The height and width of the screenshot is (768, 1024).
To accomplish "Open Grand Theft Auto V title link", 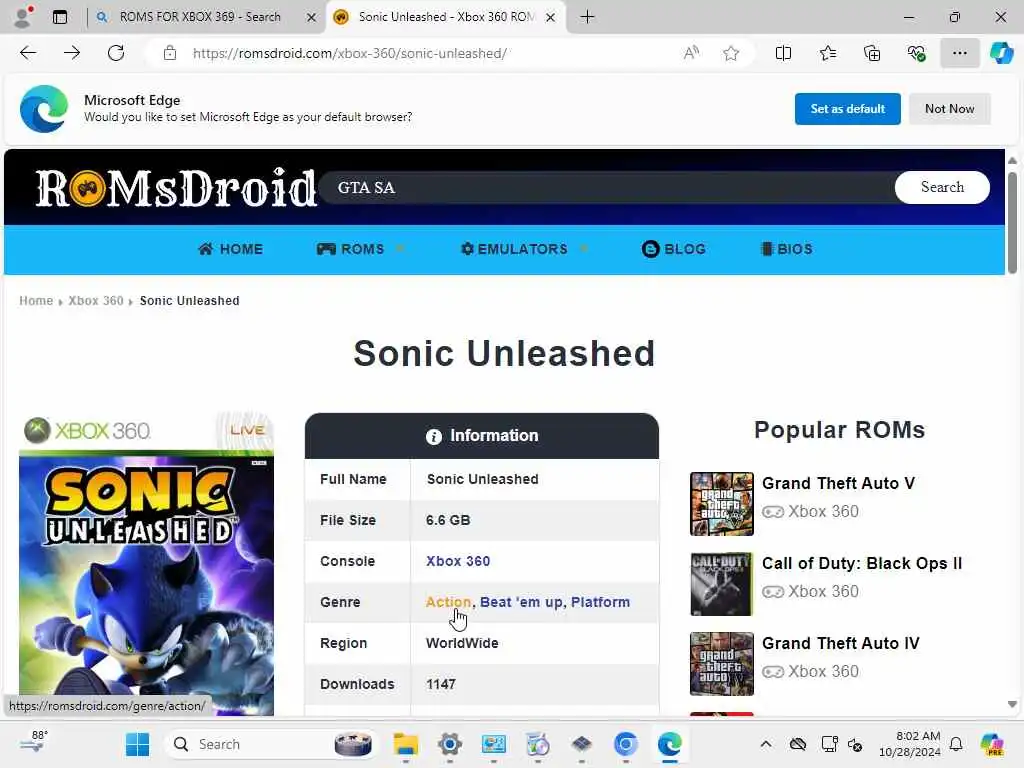I will pos(838,483).
